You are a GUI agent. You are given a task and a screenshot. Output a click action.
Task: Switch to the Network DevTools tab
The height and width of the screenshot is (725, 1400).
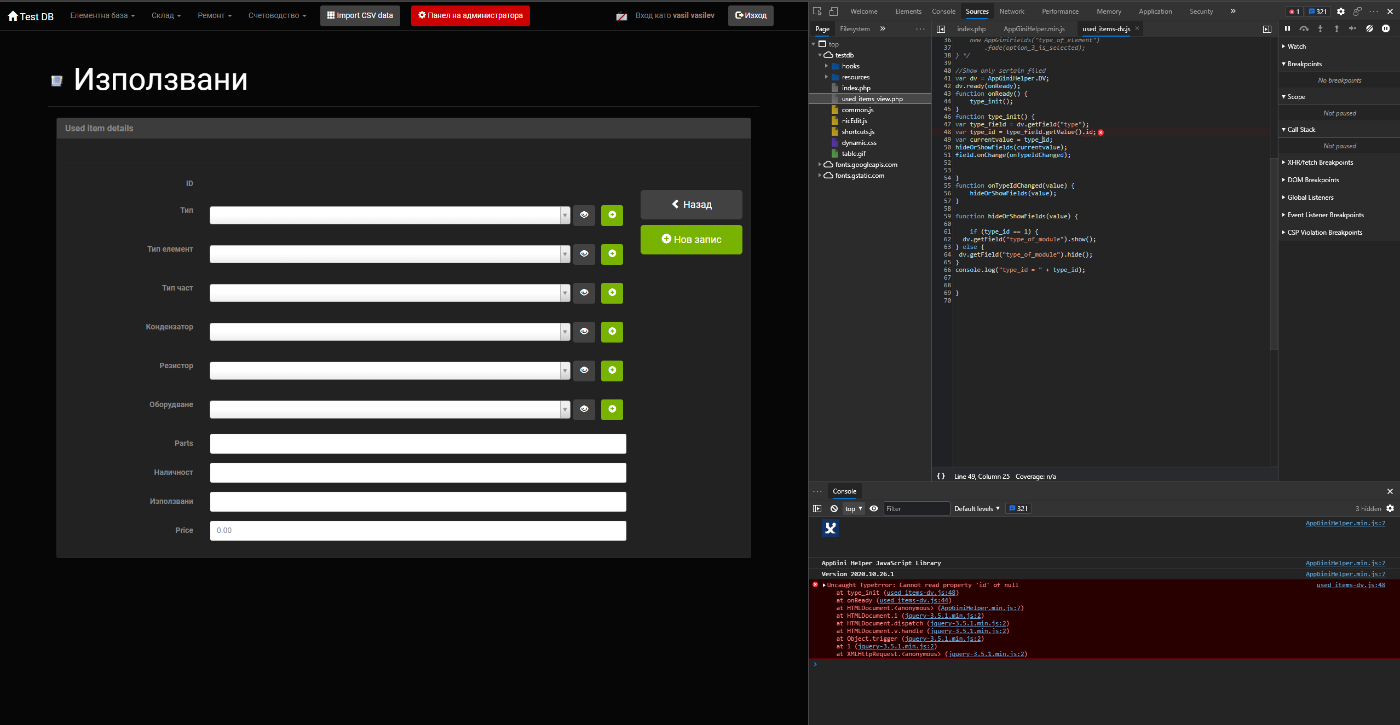1012,11
